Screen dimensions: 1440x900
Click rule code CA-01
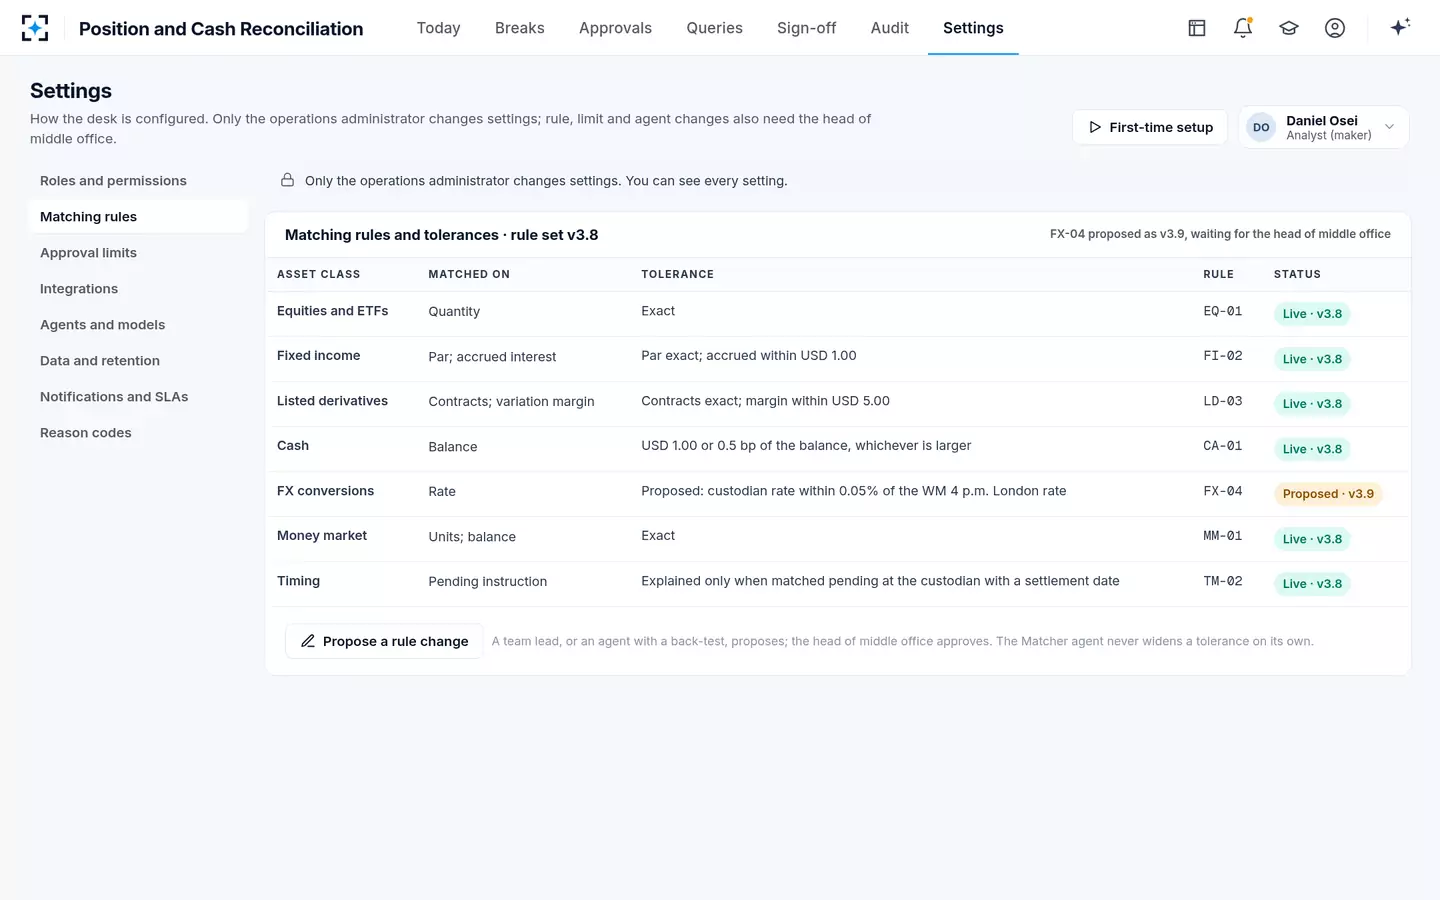click(1222, 446)
